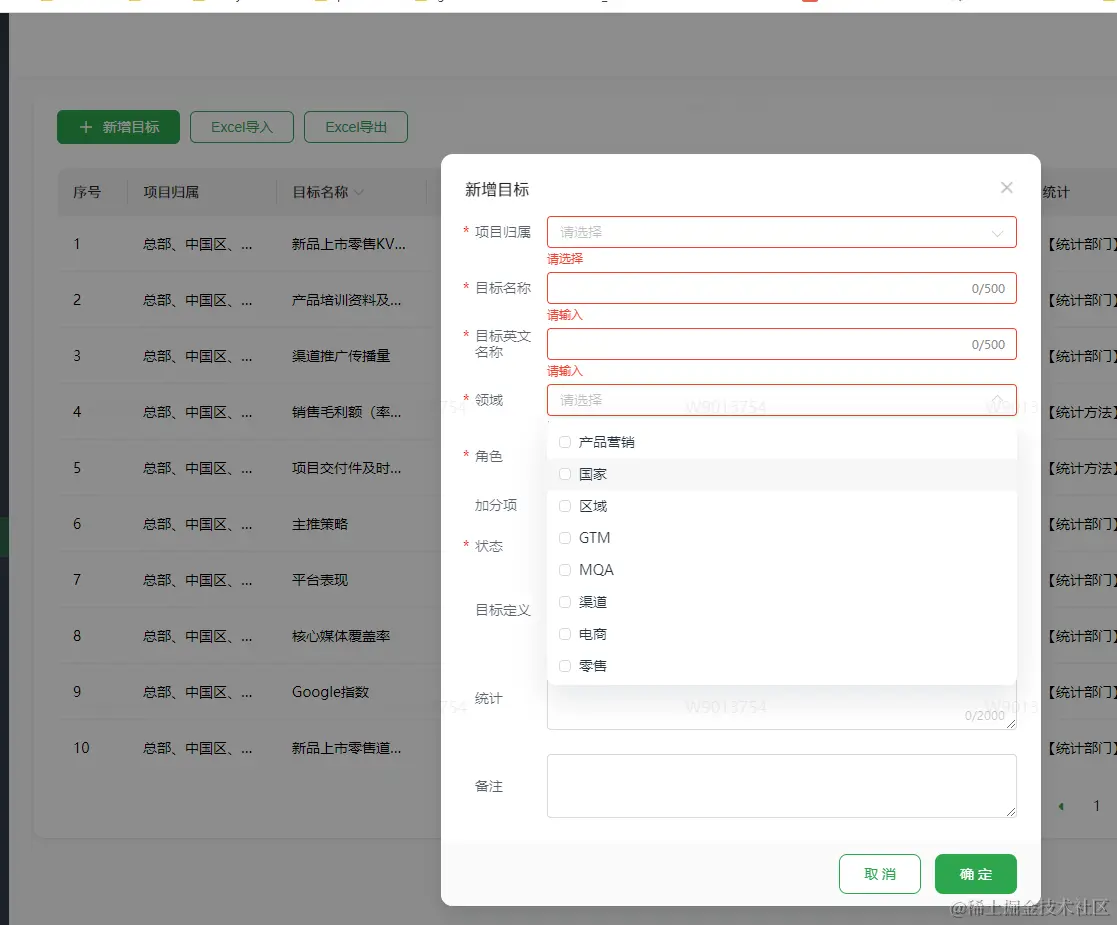Click the plus icon on 新增目标 button

point(86,127)
